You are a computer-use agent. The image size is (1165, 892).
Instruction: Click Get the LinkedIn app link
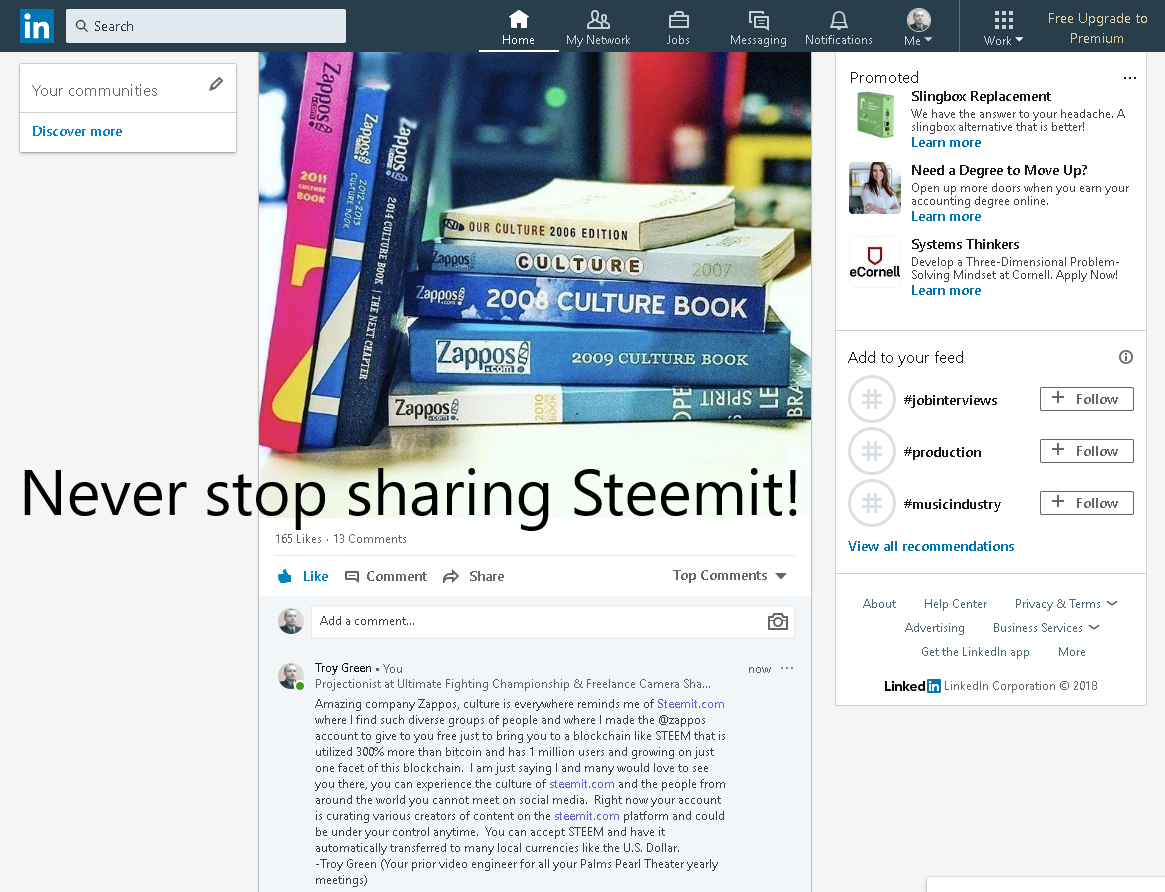pyautogui.click(x=975, y=652)
